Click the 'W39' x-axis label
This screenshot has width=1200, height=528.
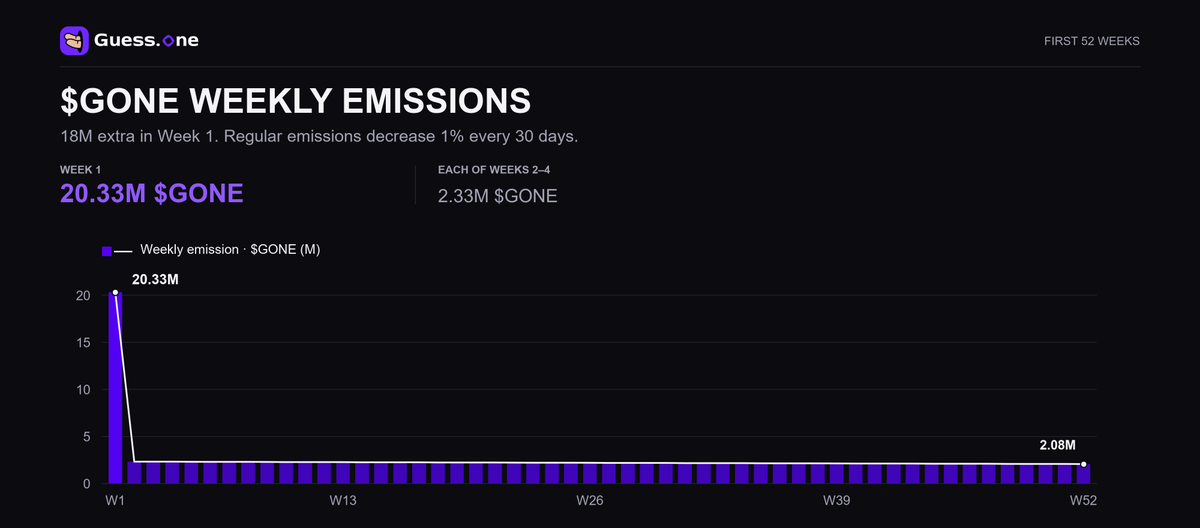[x=837, y=499]
